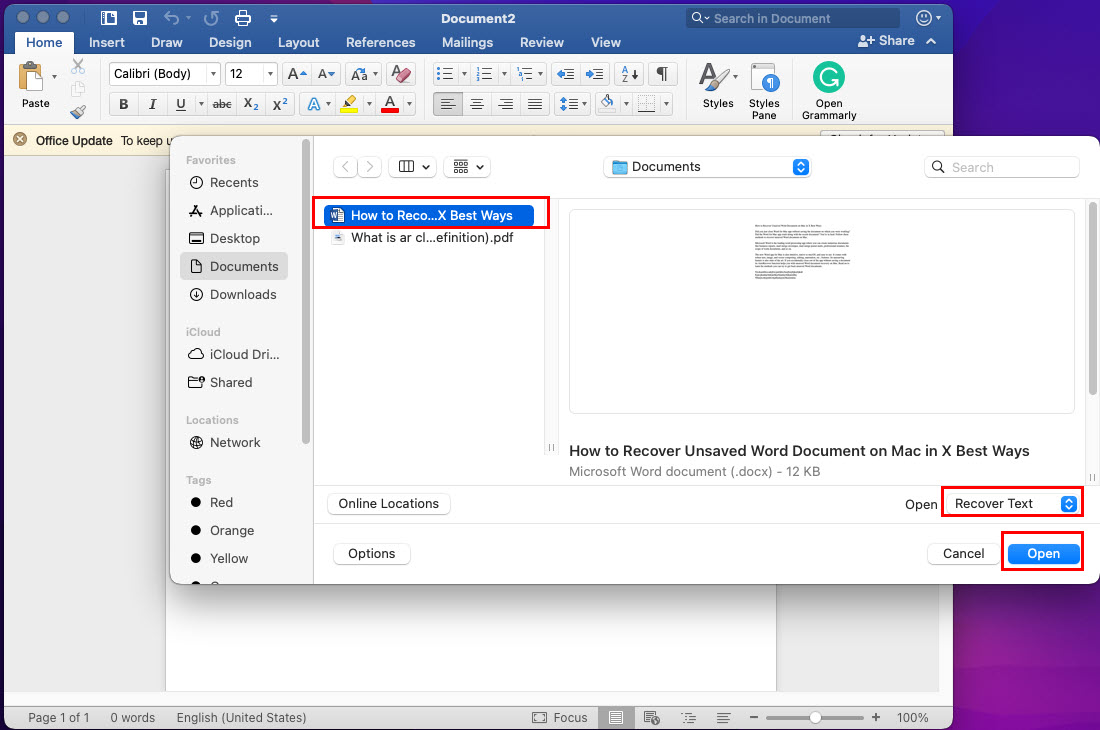Click the Print icon in title bar

pyautogui.click(x=242, y=18)
